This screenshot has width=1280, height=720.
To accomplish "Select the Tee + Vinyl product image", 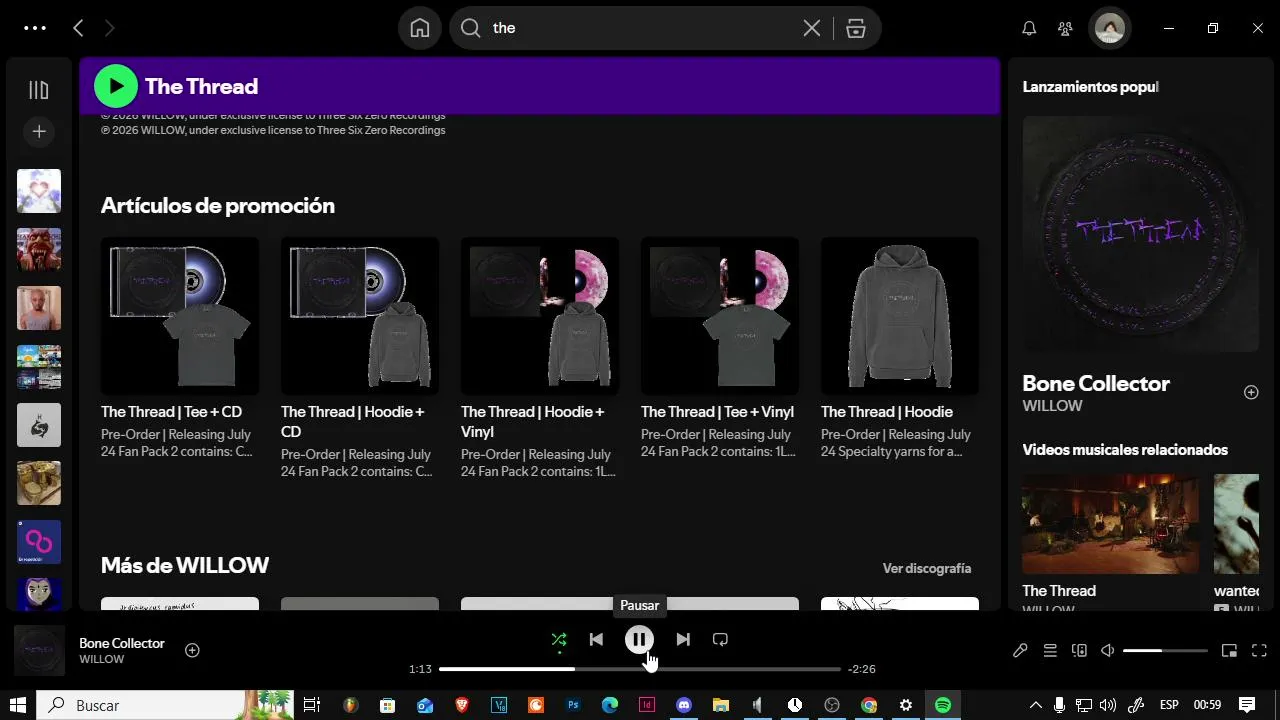I will point(720,316).
